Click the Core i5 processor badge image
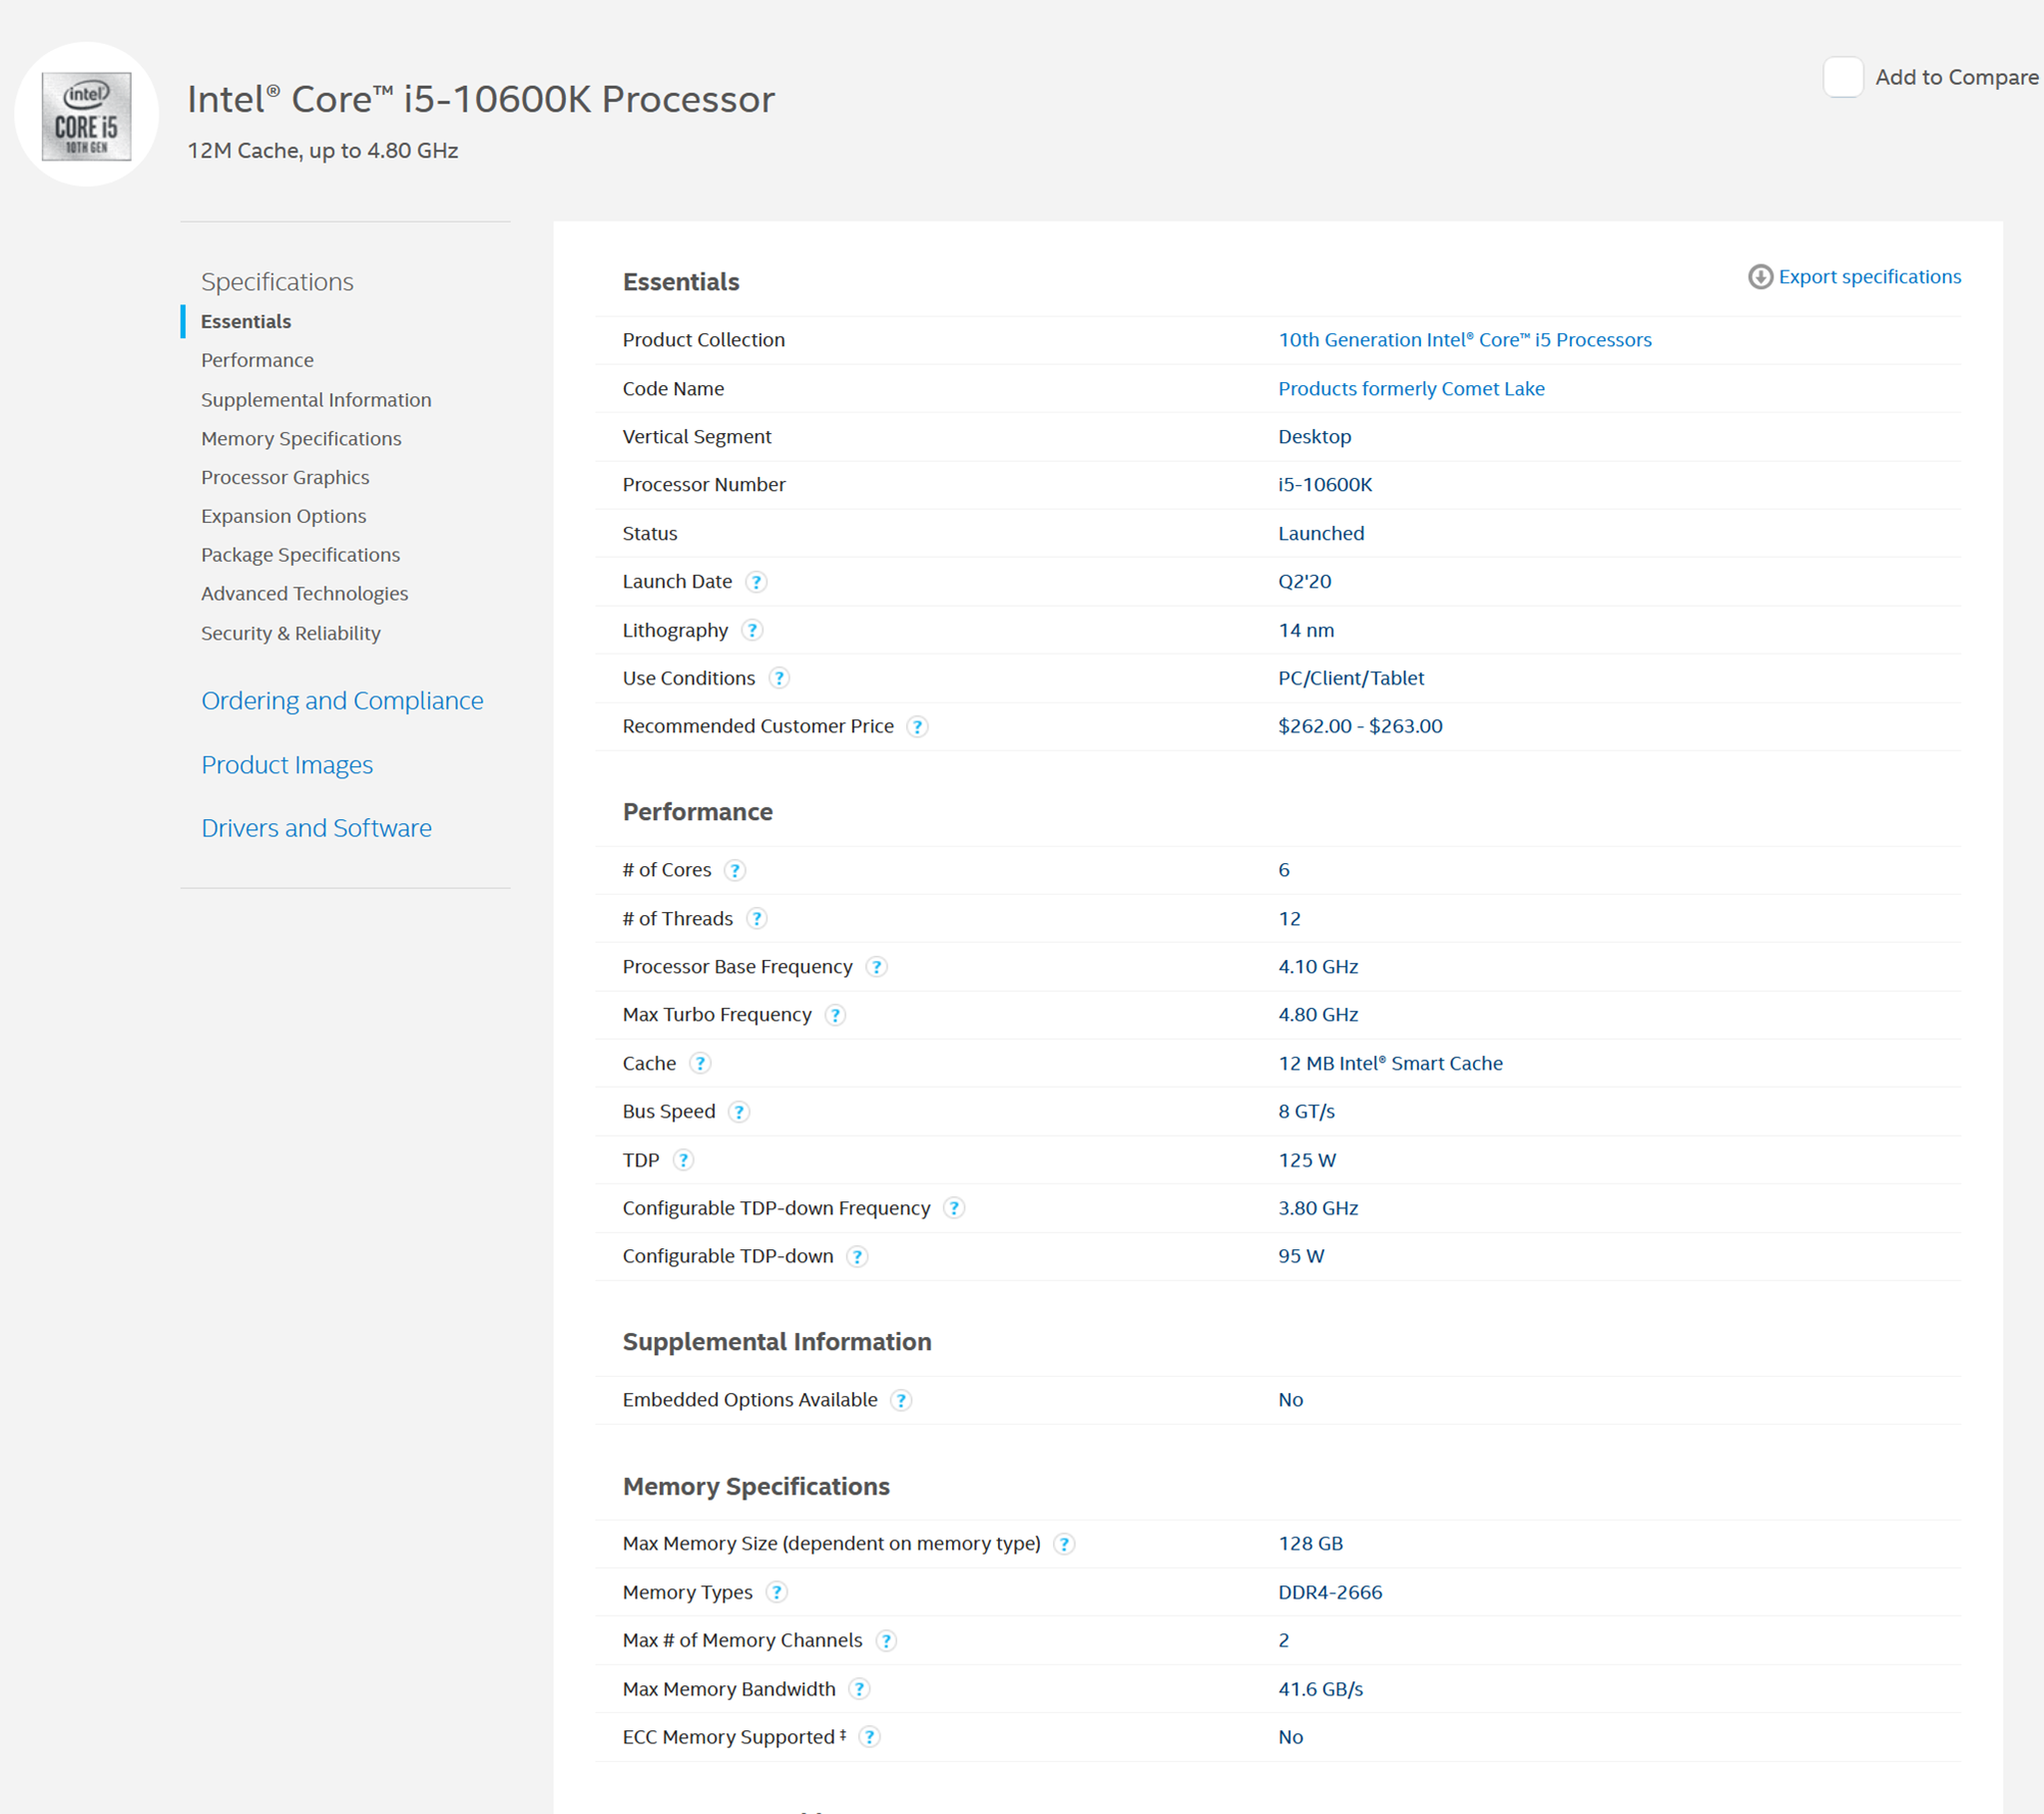The image size is (2044, 1814). tap(87, 115)
